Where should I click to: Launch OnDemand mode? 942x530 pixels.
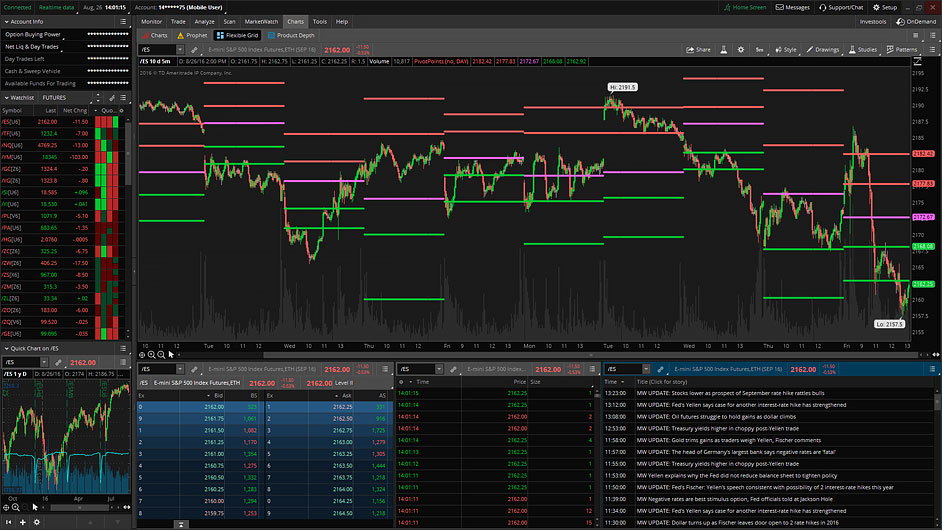pos(916,22)
